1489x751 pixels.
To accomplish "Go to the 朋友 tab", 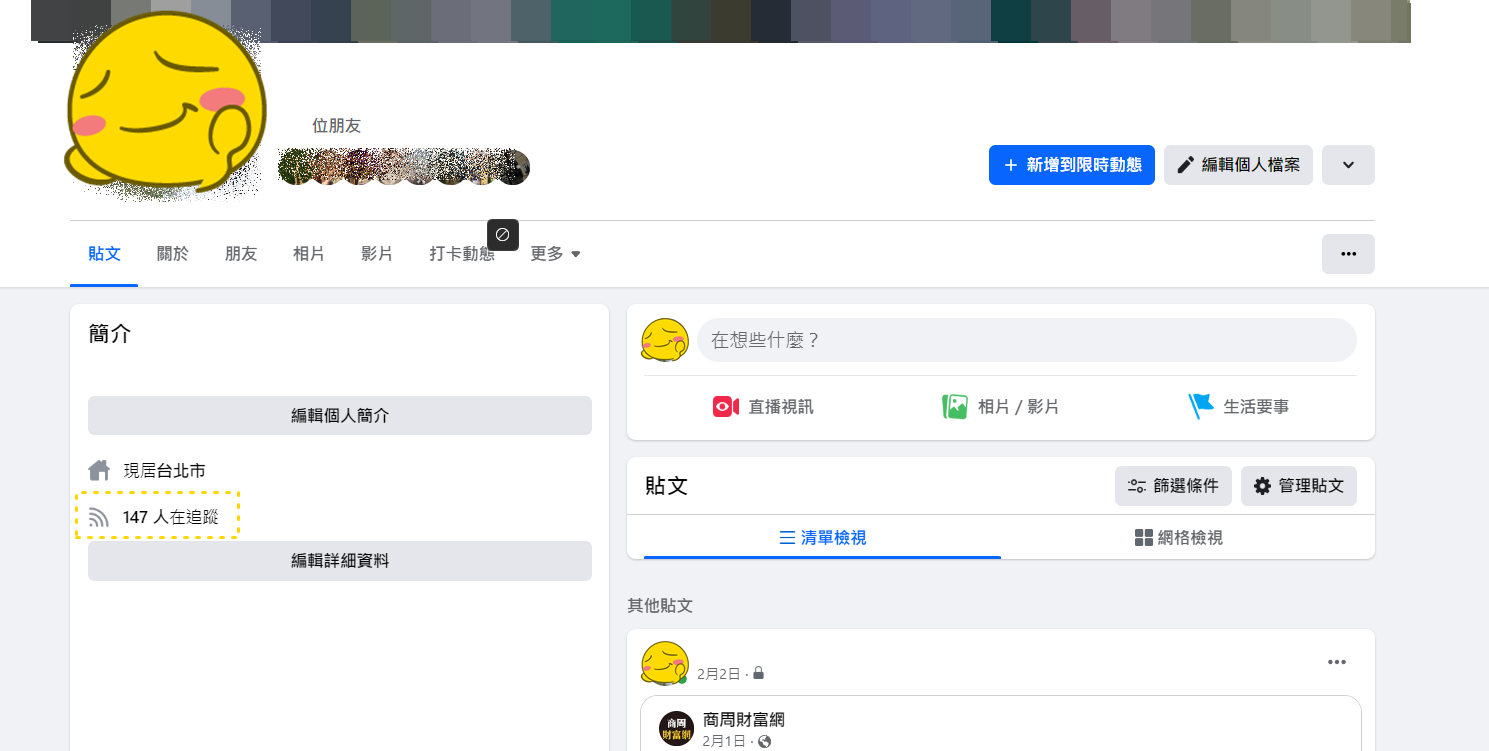I will (241, 254).
